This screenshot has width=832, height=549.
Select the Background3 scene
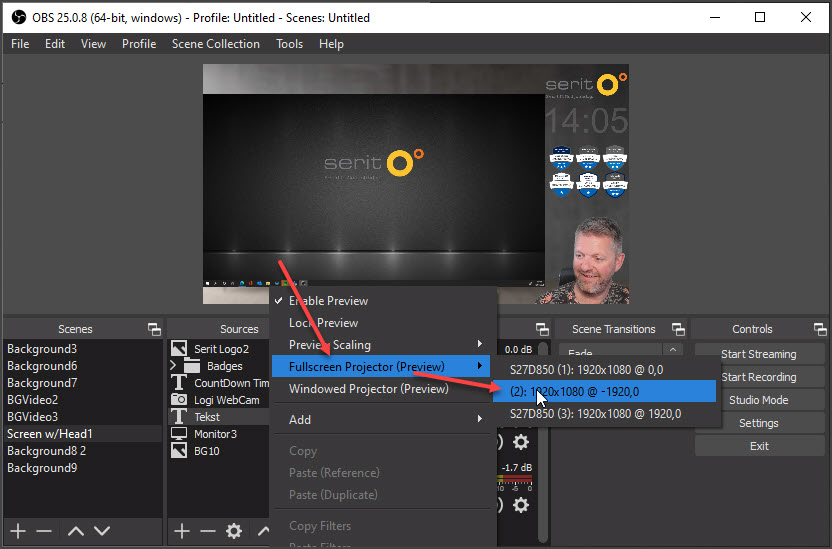(82, 348)
